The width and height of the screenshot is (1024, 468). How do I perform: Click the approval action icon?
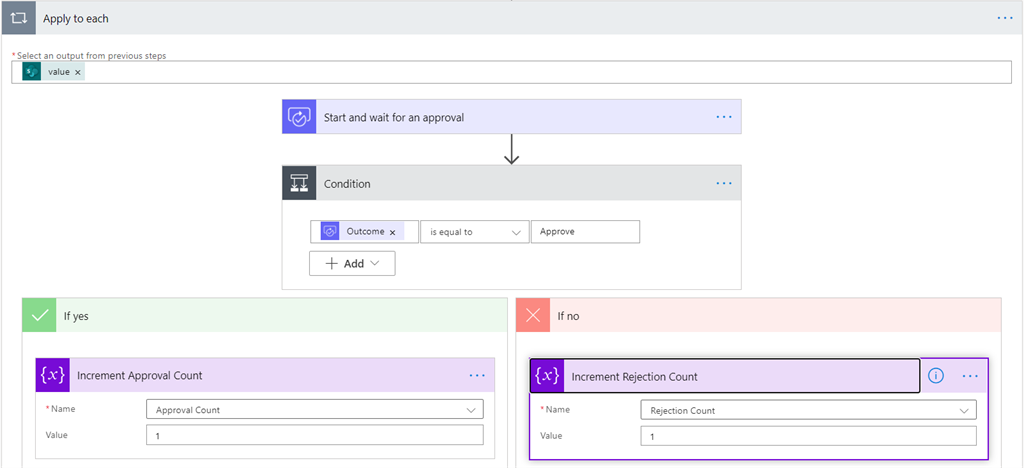click(x=299, y=117)
